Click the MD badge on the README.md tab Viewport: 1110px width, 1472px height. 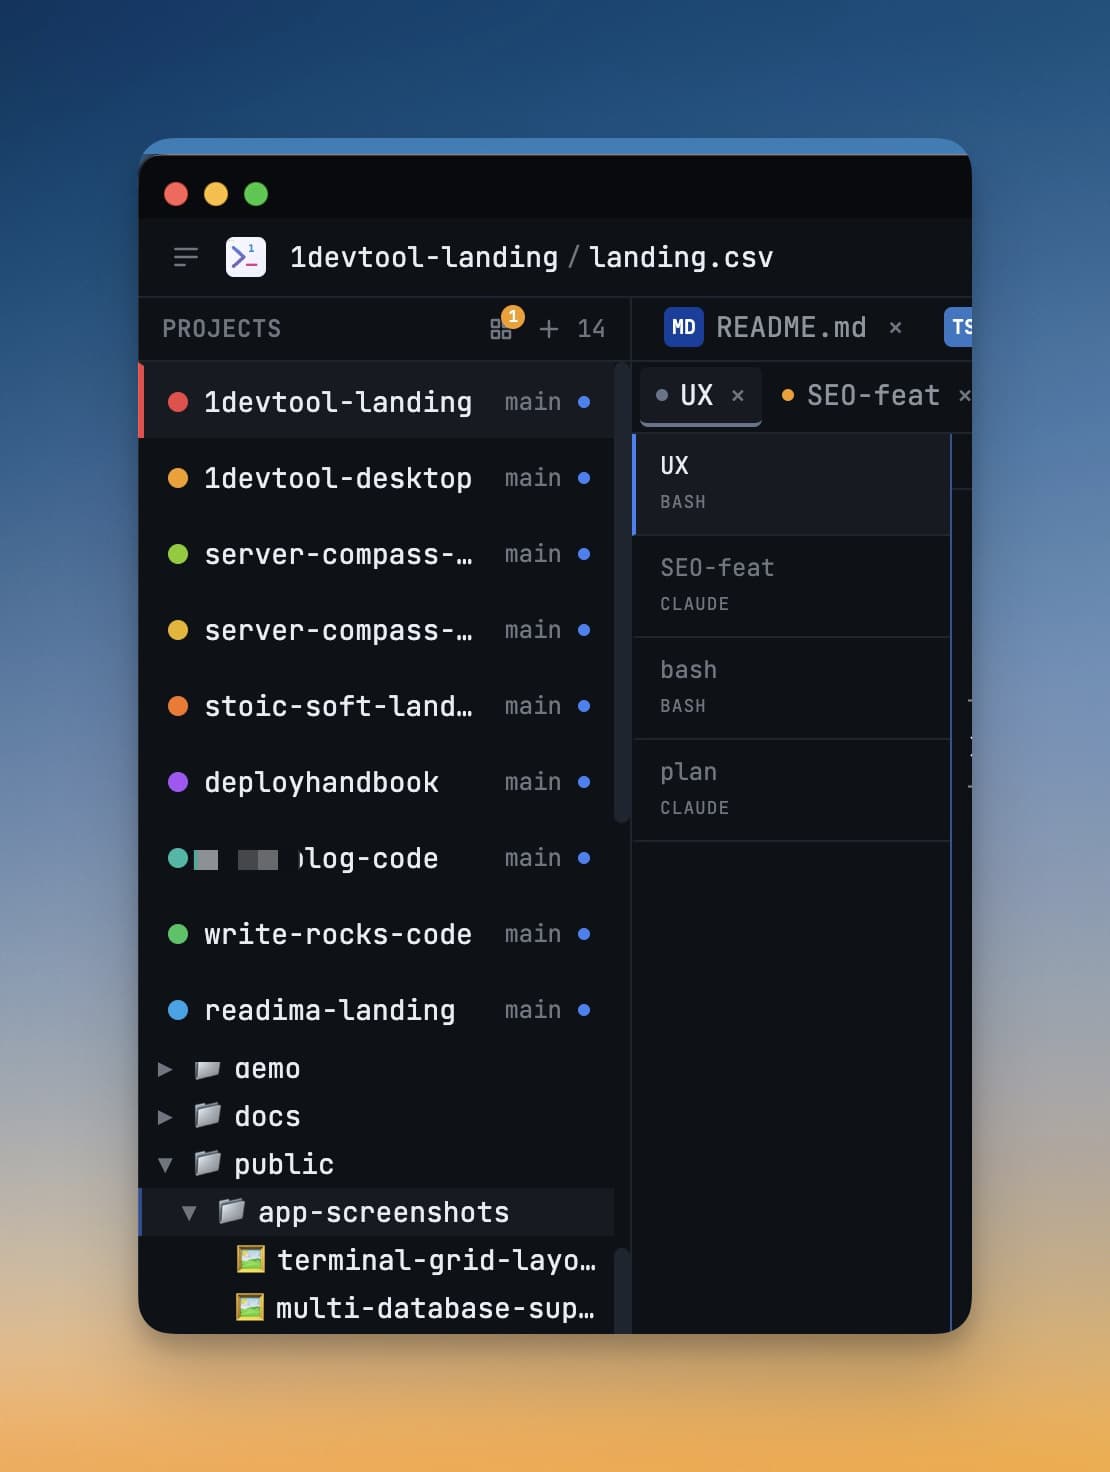682,328
